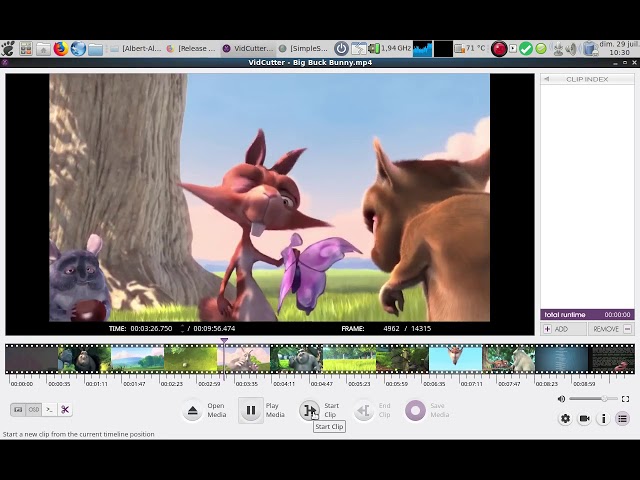The image size is (640, 480).
Task: Mute audio with the speaker icon
Action: click(x=562, y=399)
